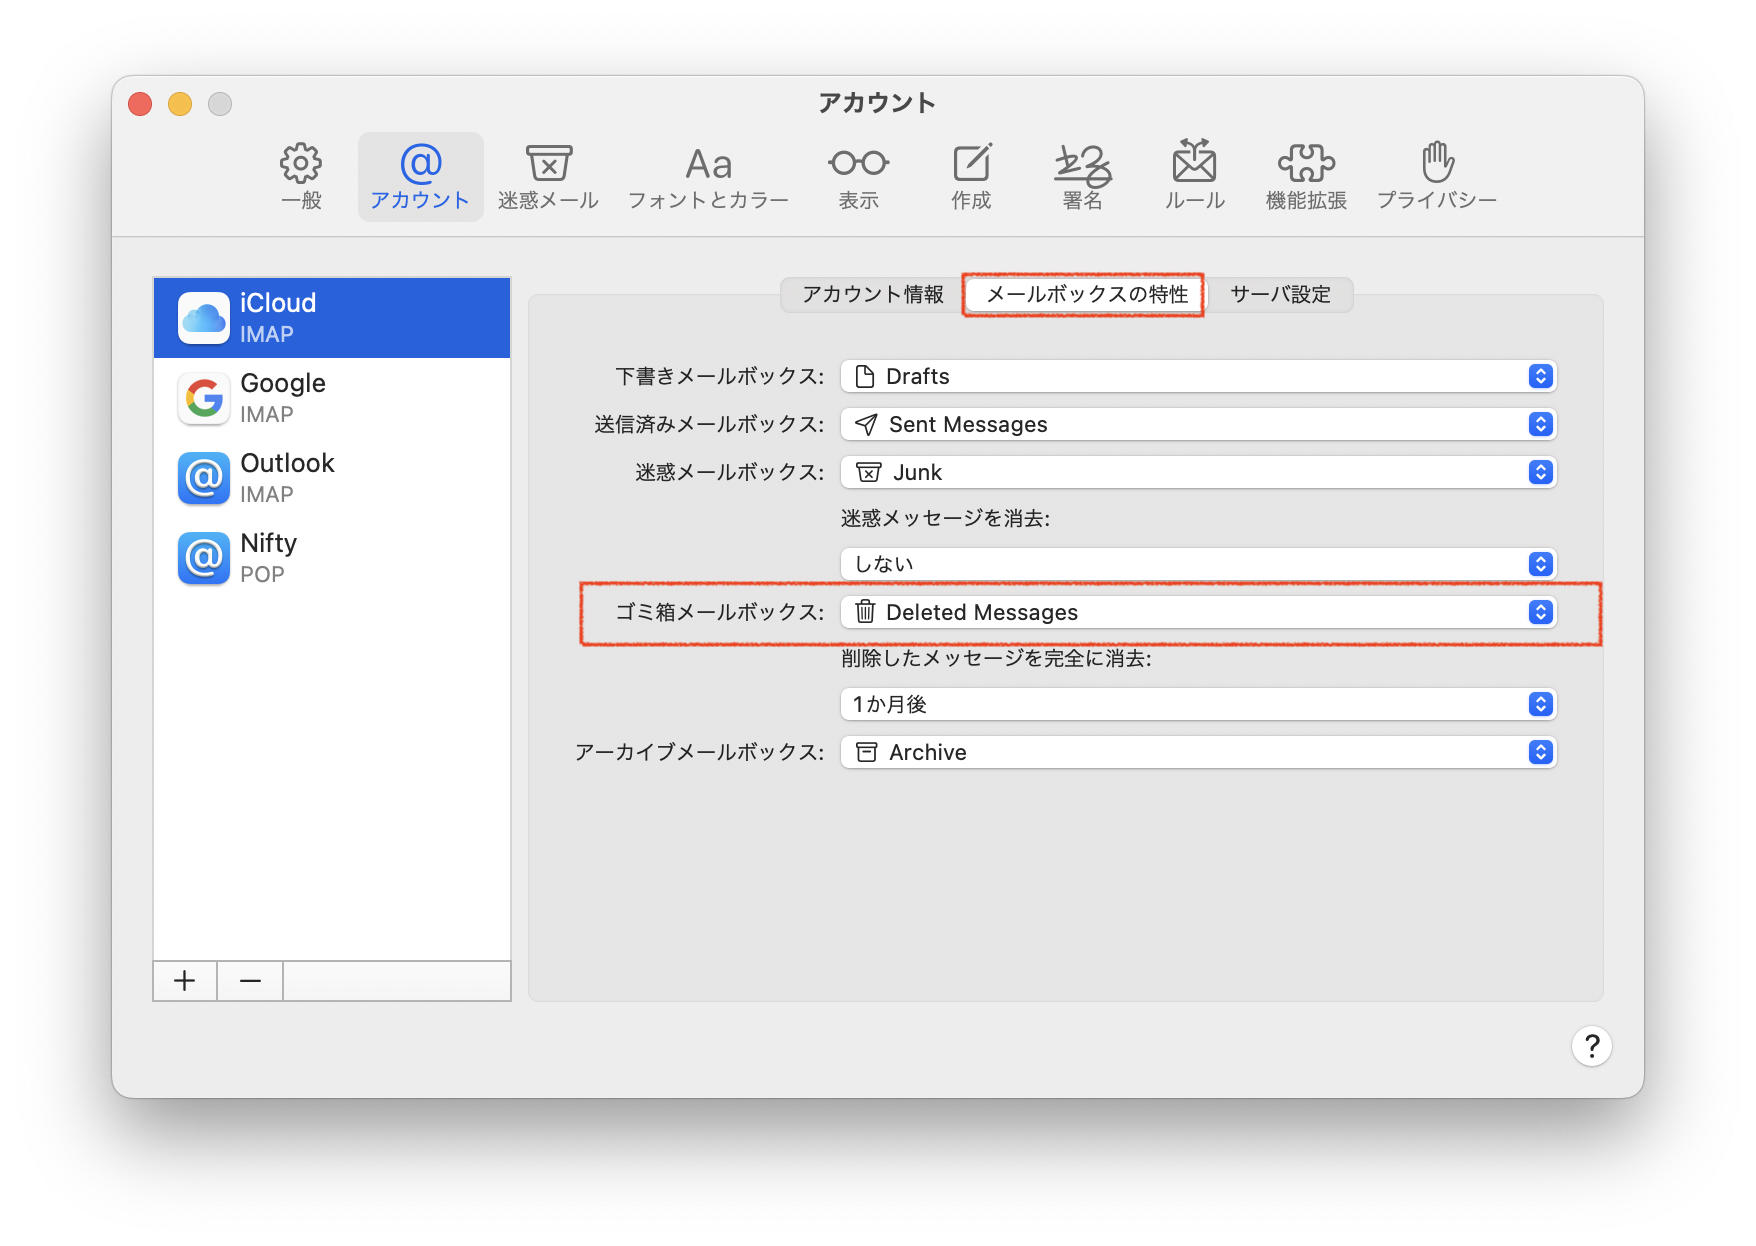The height and width of the screenshot is (1246, 1756).
Task: Switch to the サーバ設定 tab
Action: click(x=1280, y=294)
